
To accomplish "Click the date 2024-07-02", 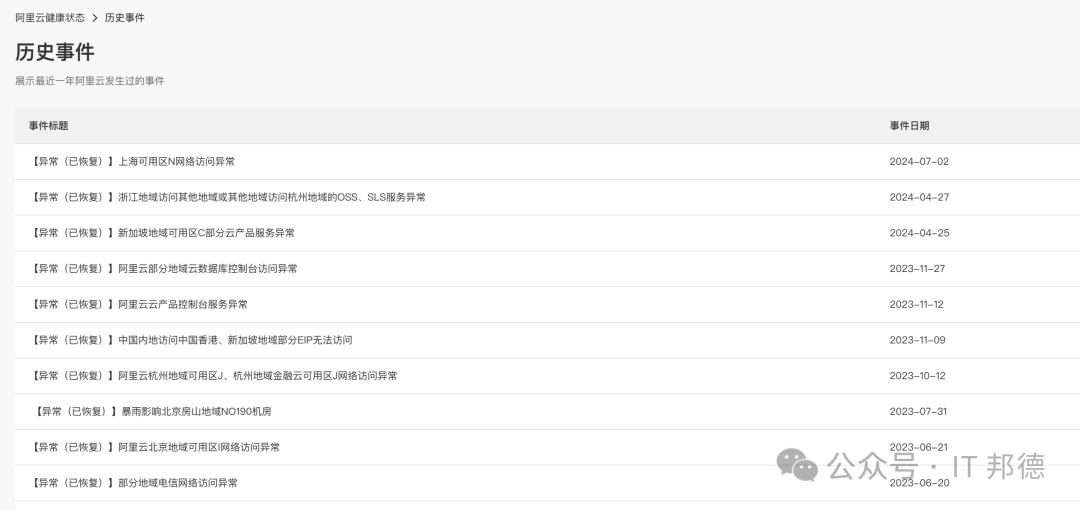I will pos(919,161).
